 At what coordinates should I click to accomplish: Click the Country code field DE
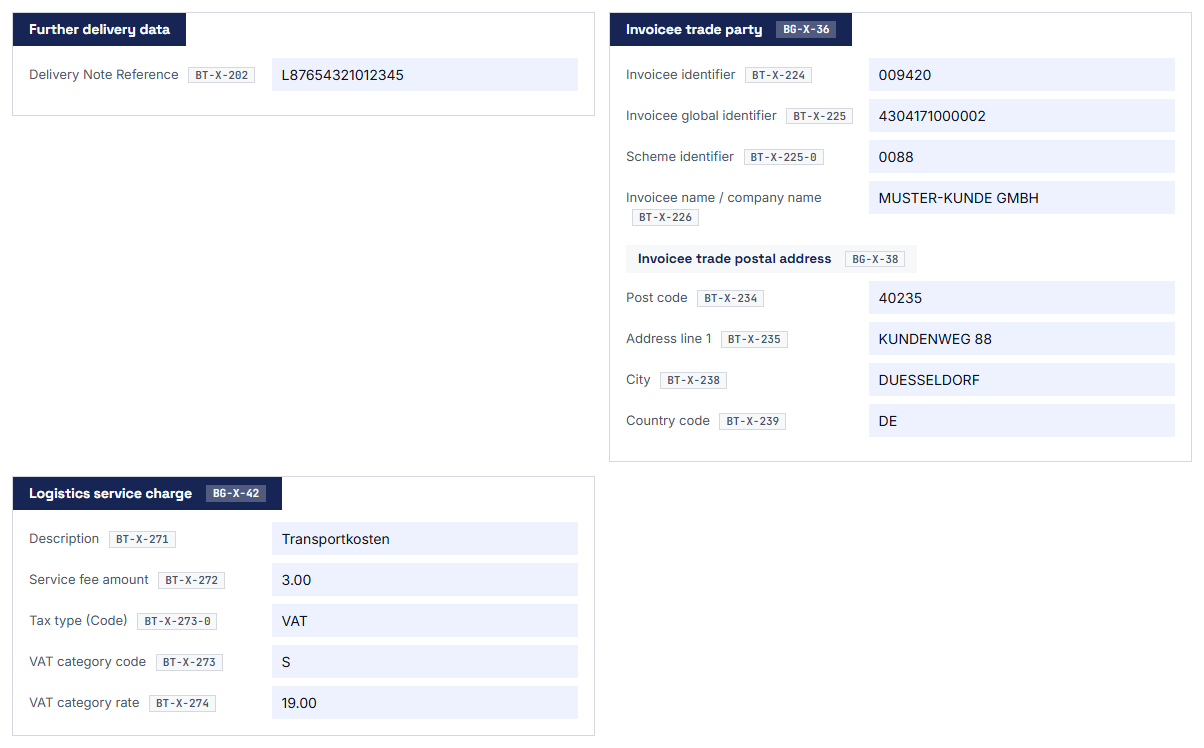(1022, 421)
